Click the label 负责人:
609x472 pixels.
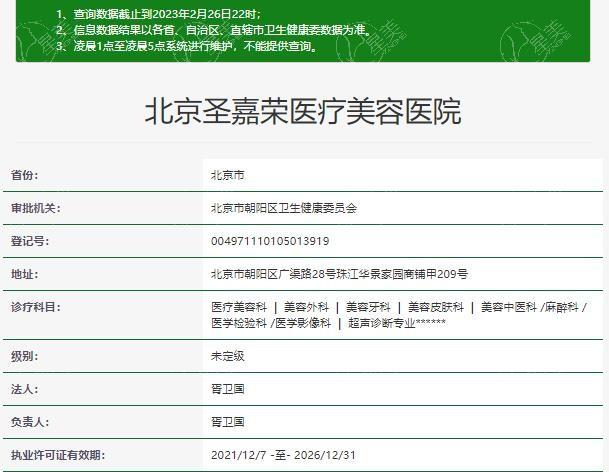30,422
